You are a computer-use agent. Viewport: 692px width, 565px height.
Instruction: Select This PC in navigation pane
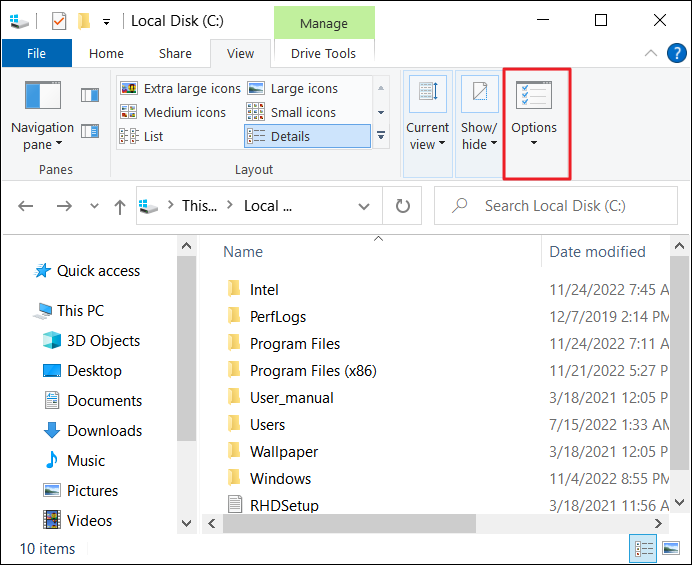click(x=70, y=311)
